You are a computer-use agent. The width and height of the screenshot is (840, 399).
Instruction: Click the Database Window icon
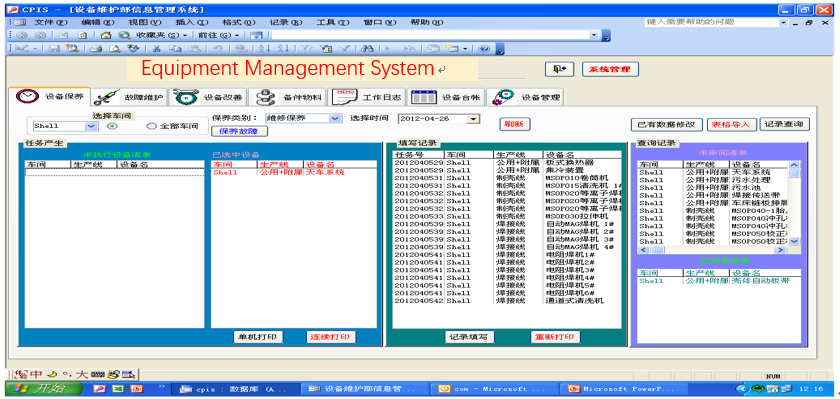(432, 49)
